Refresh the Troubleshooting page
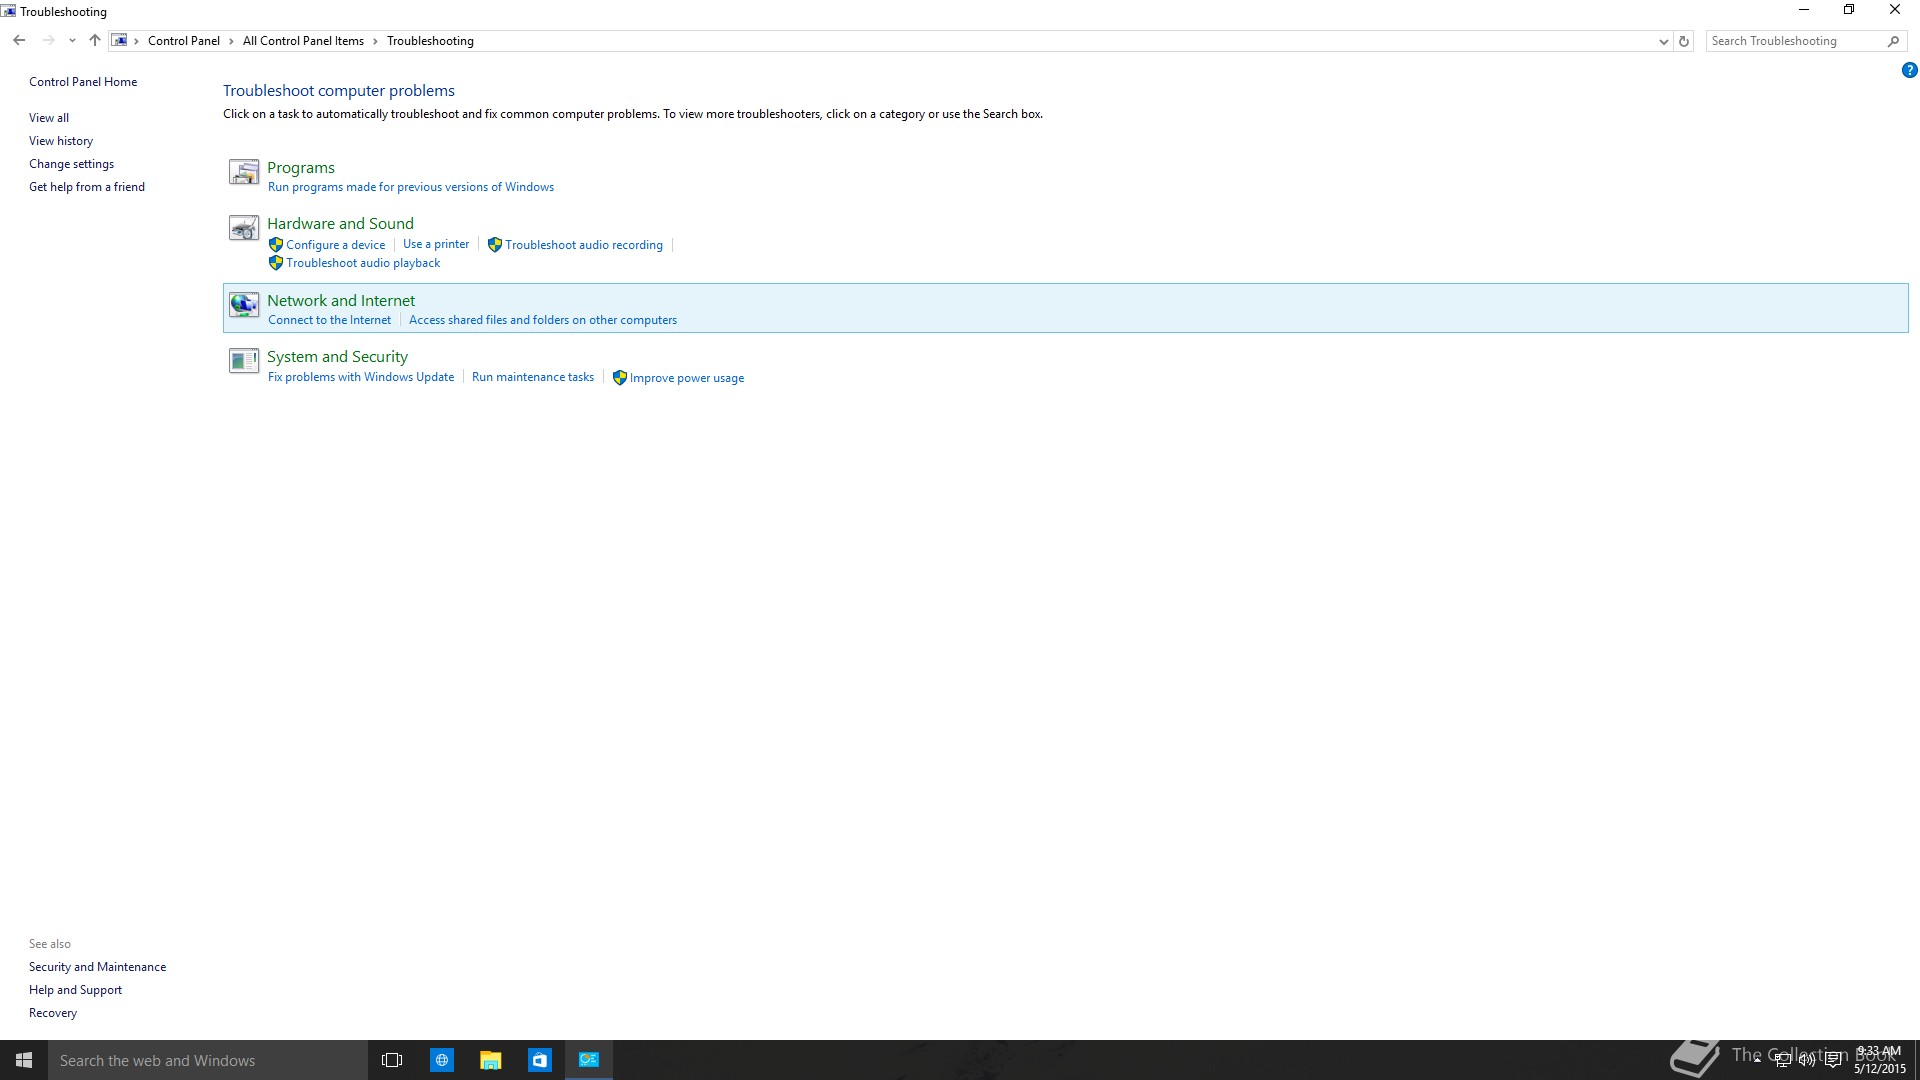This screenshot has width=1920, height=1080. point(1684,41)
